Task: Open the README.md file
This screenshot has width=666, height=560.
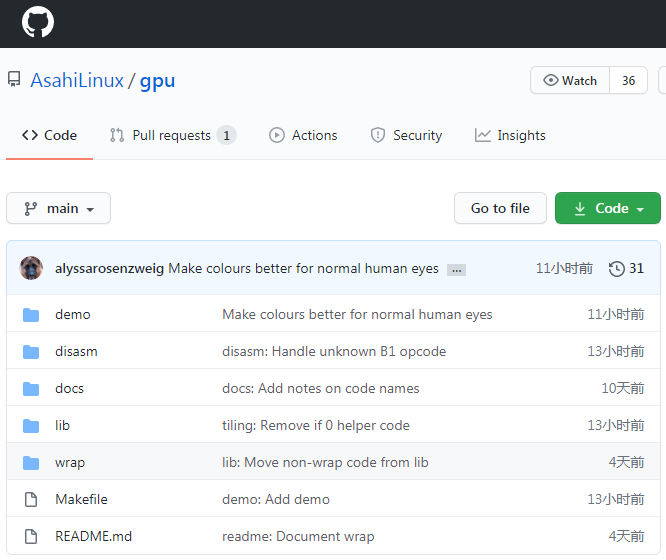Action: [x=93, y=536]
